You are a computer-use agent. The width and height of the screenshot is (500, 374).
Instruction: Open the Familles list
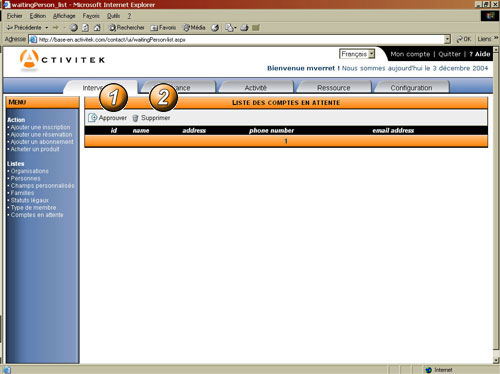22,193
